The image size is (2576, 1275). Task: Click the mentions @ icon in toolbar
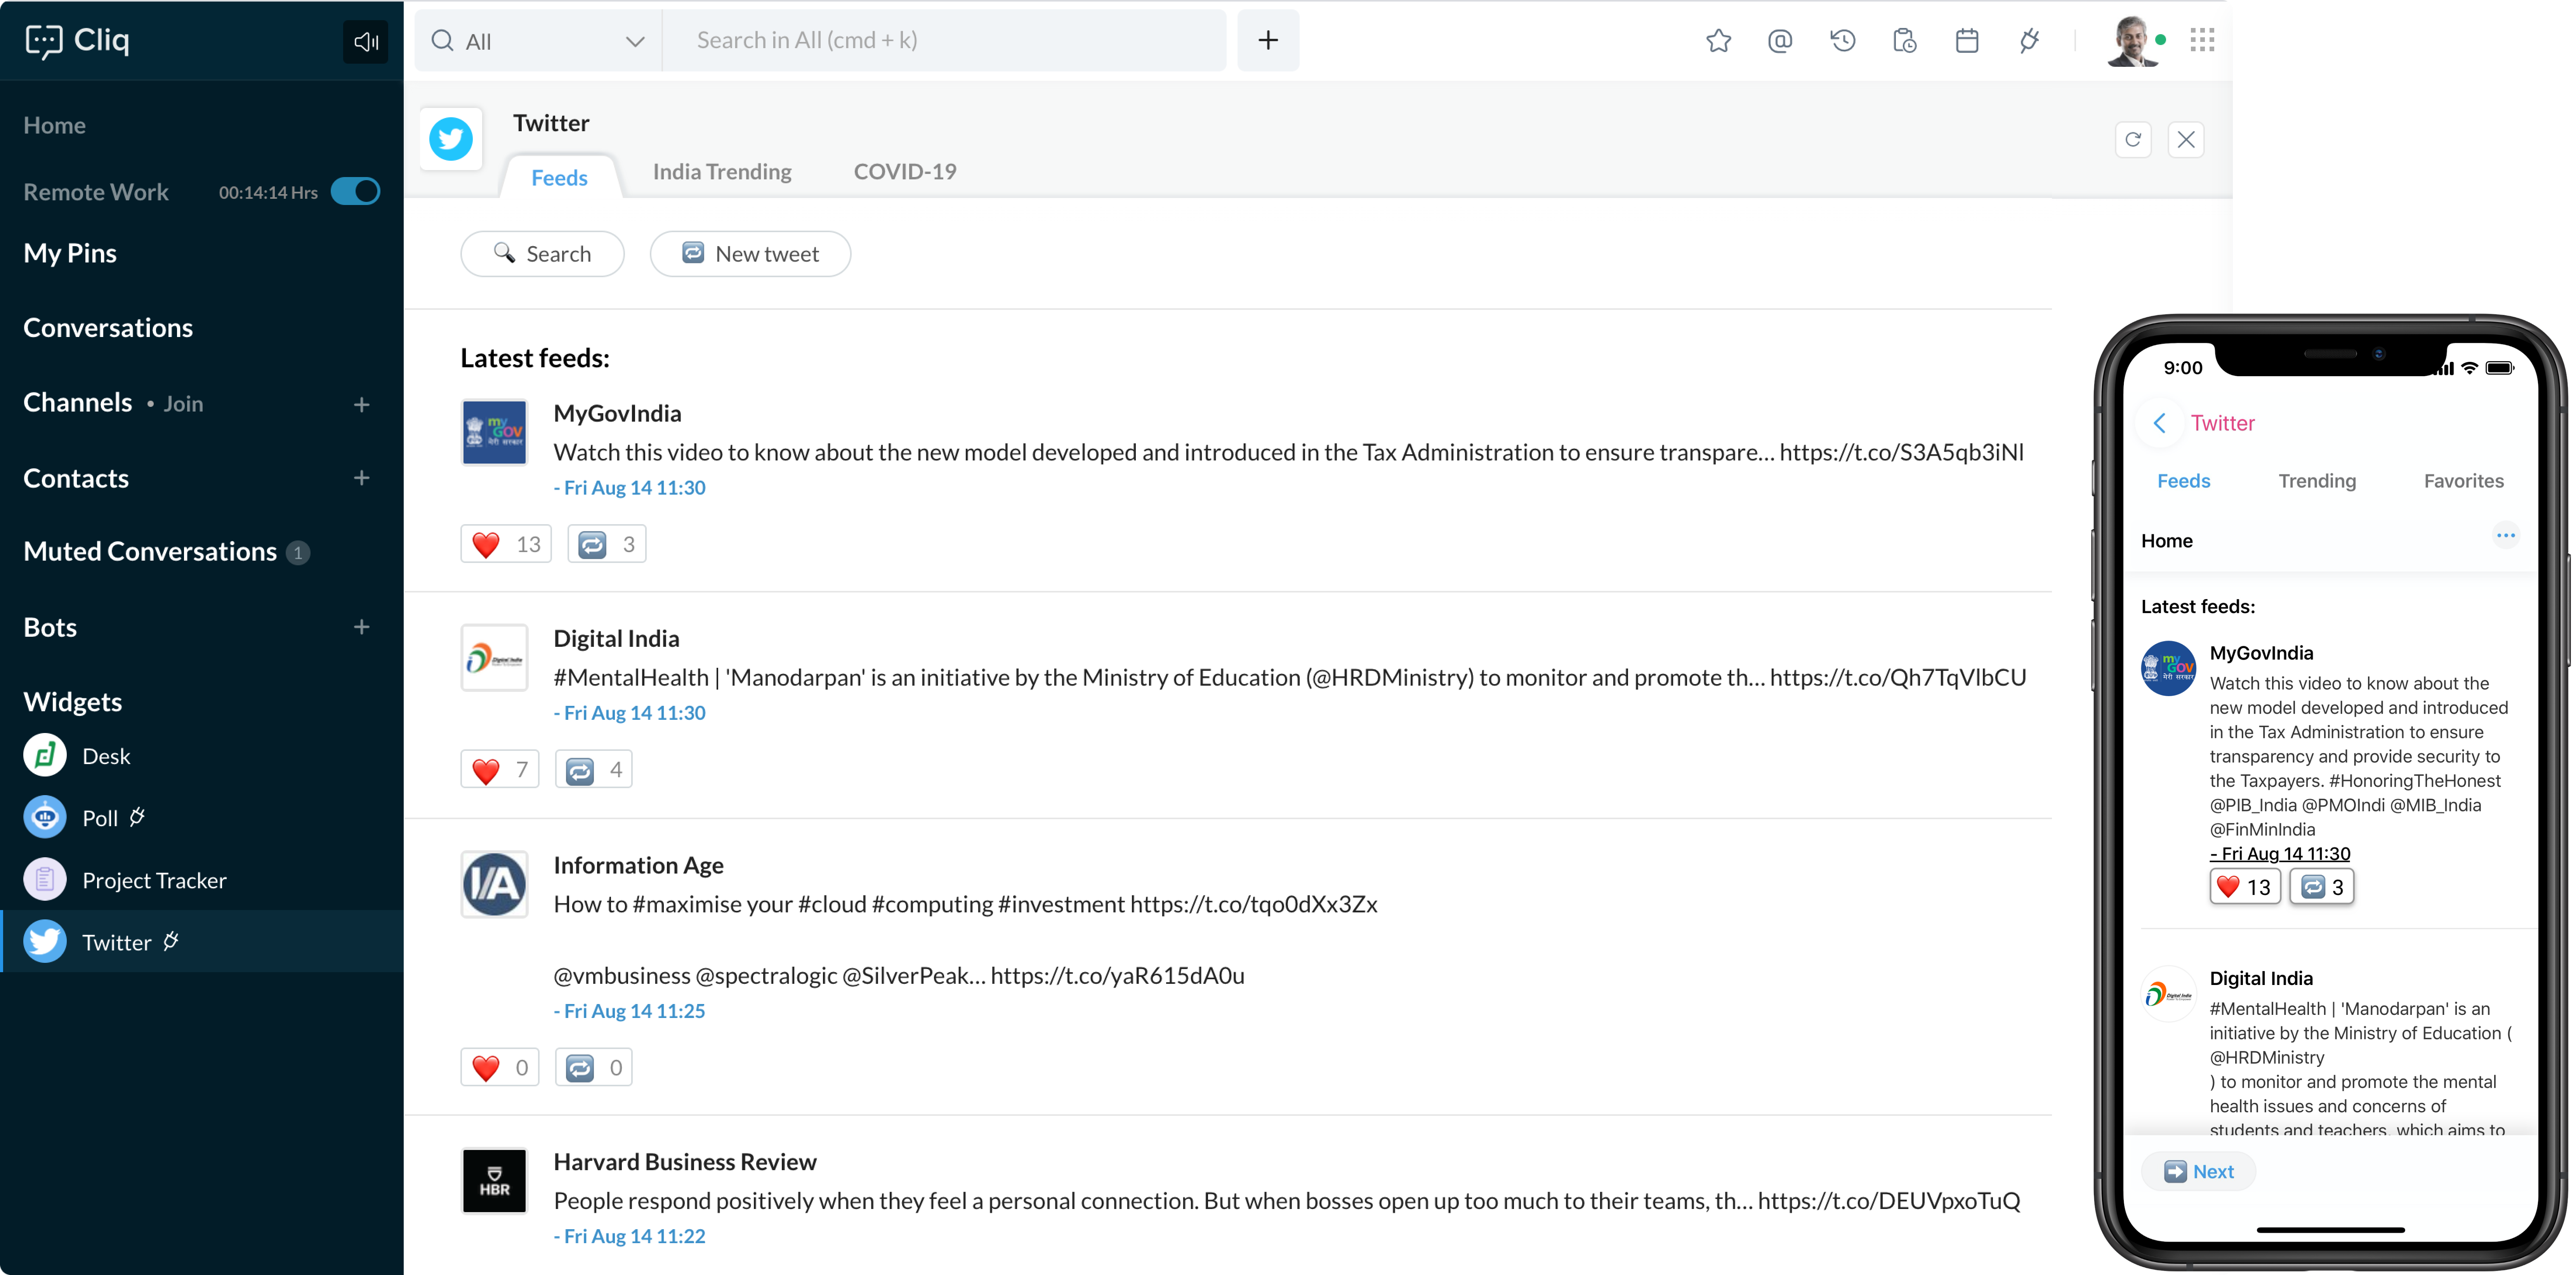(1779, 40)
